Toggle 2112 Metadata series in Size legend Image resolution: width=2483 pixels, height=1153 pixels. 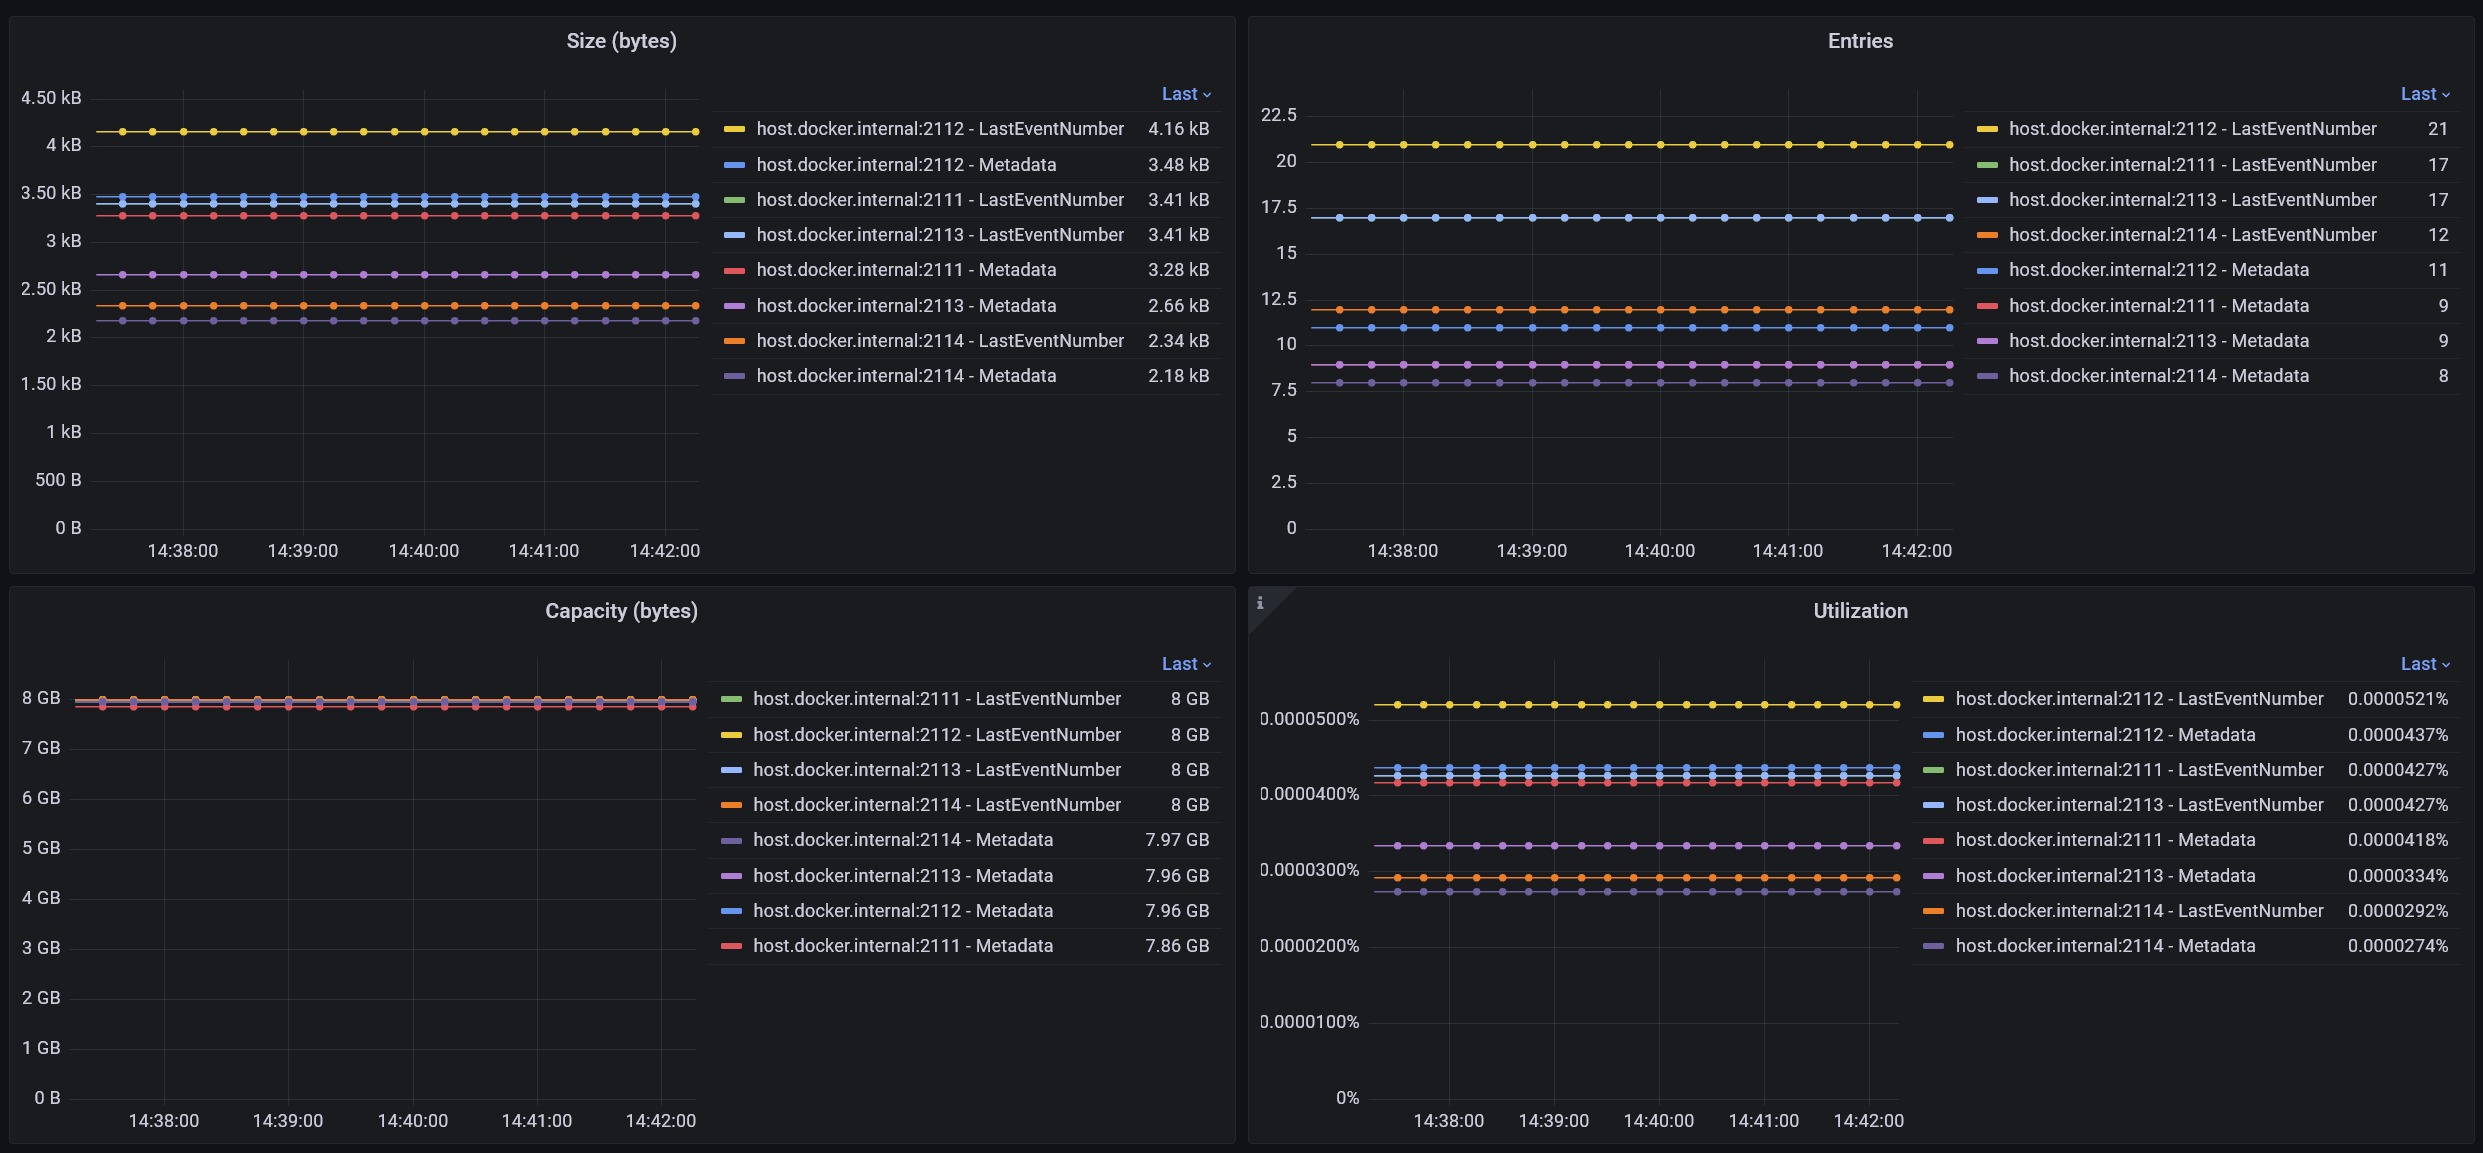coord(905,165)
